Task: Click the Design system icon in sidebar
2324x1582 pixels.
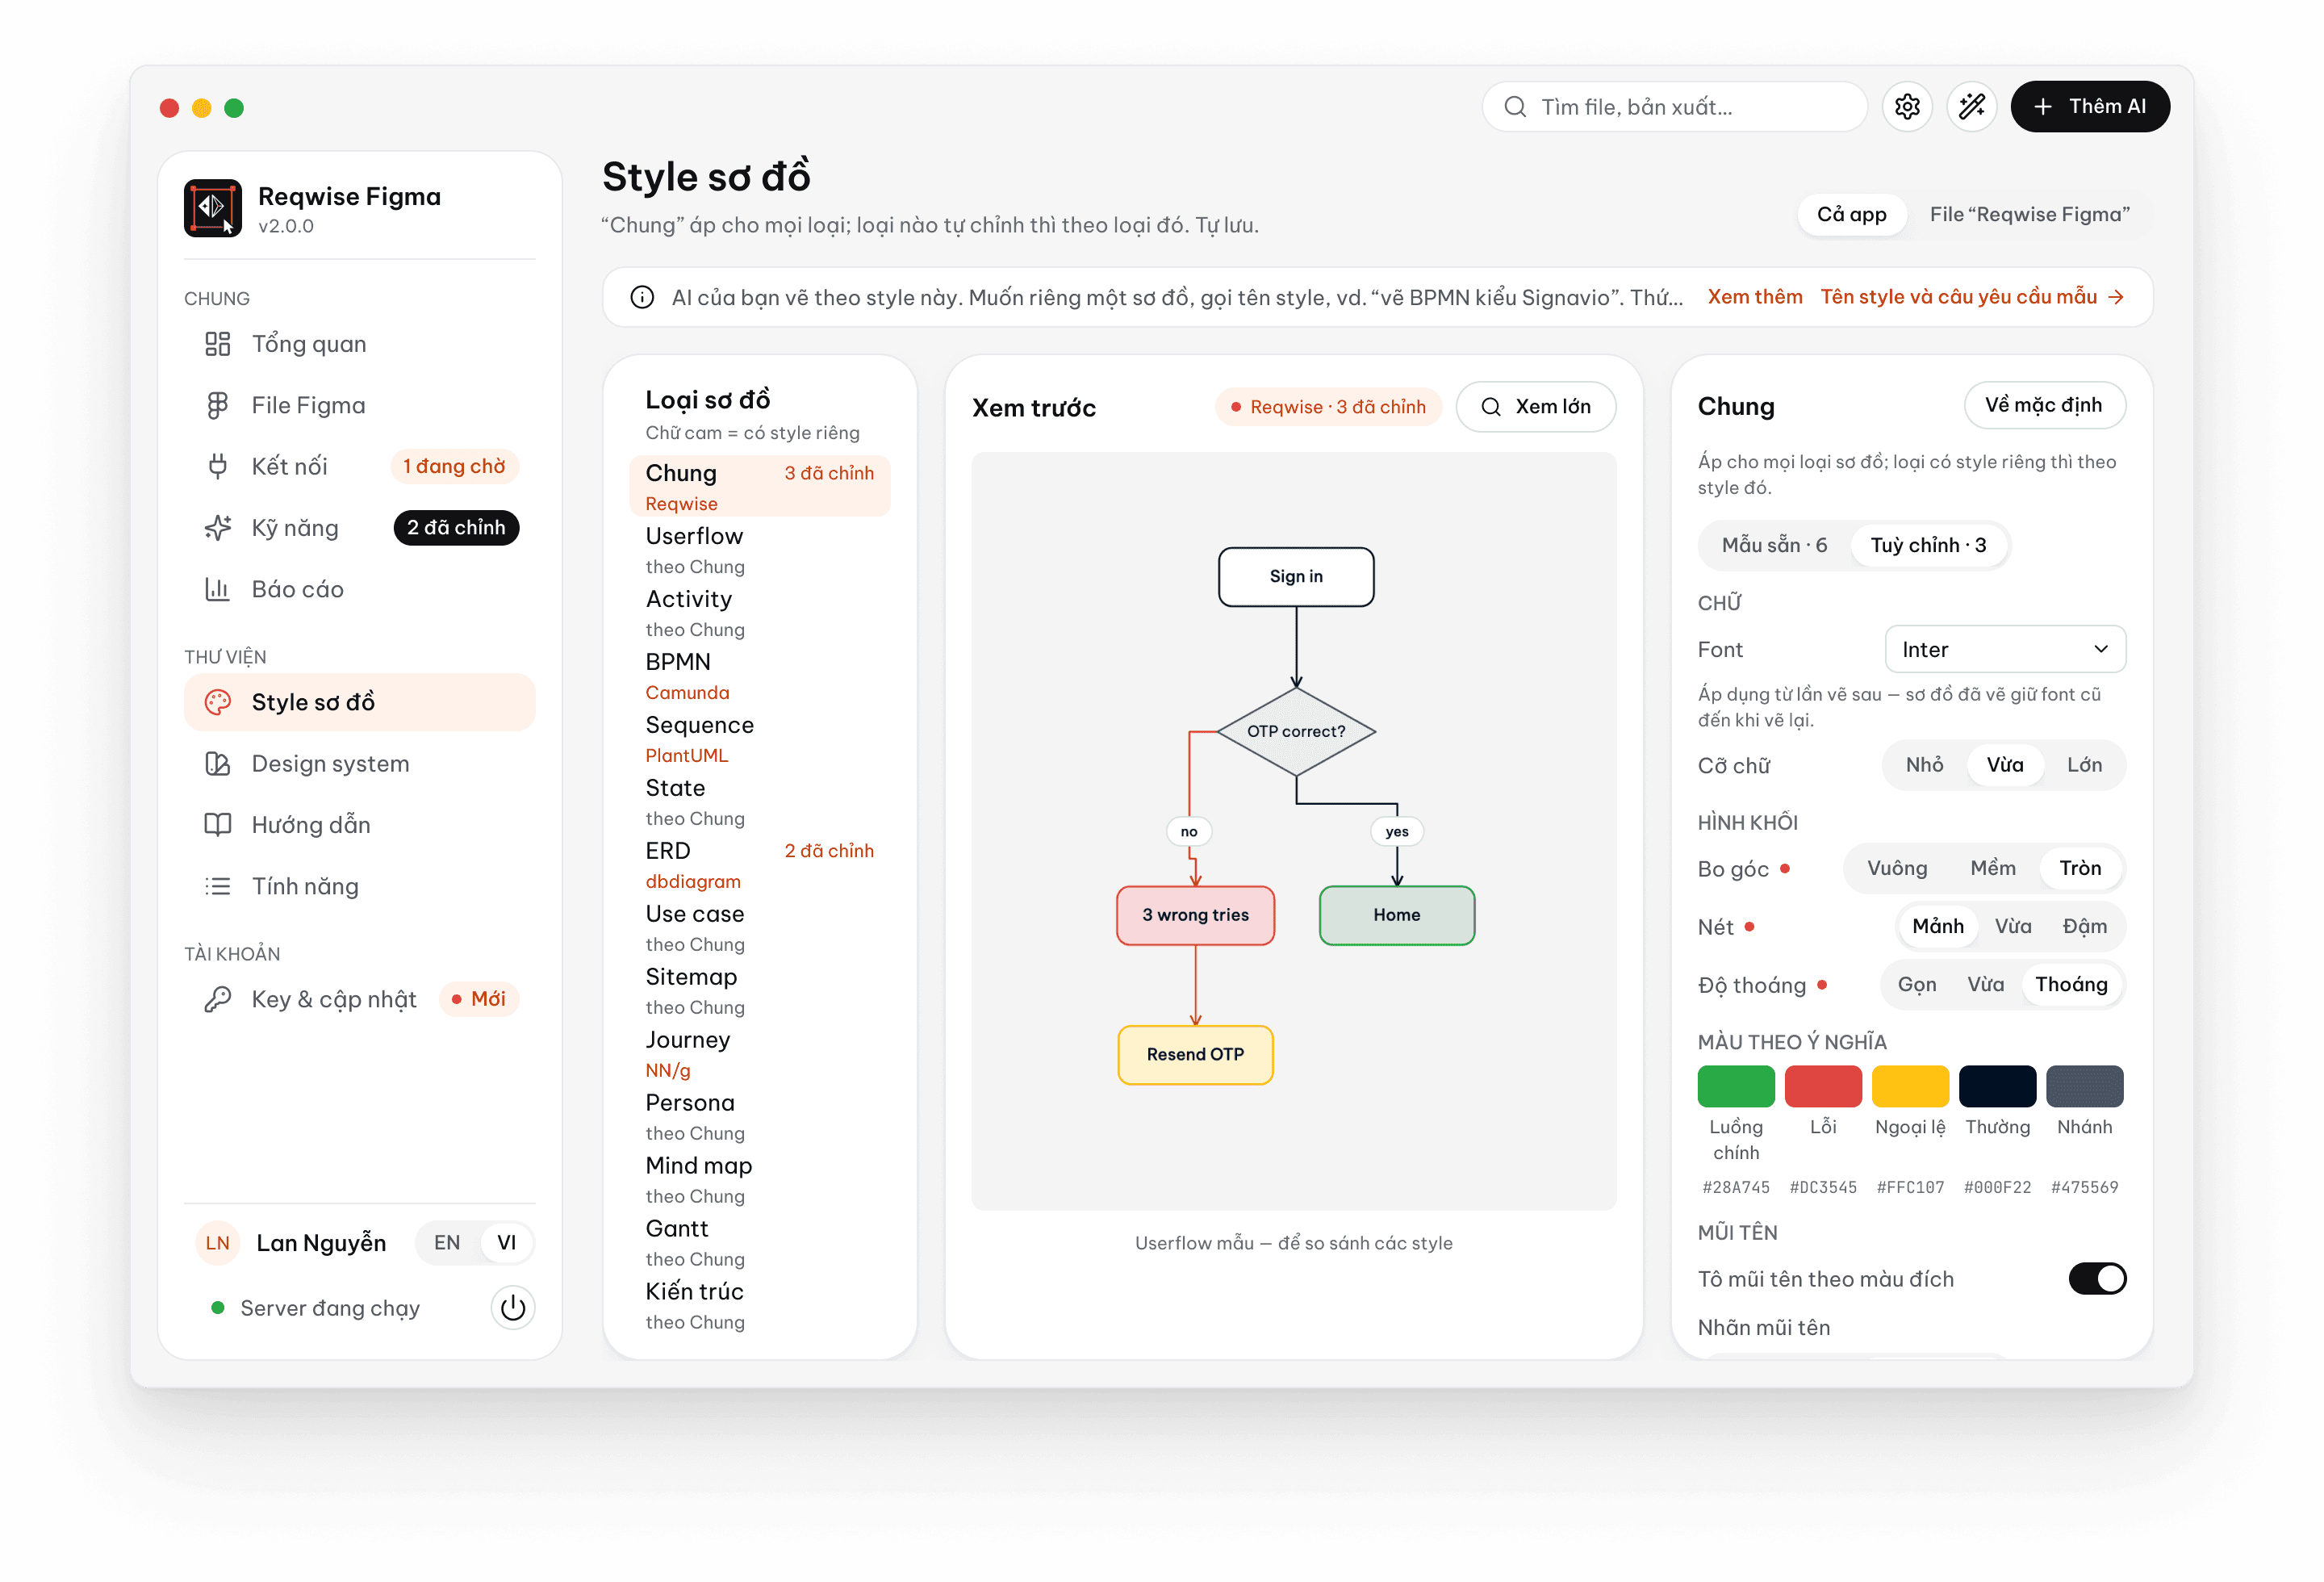Action: pos(218,763)
